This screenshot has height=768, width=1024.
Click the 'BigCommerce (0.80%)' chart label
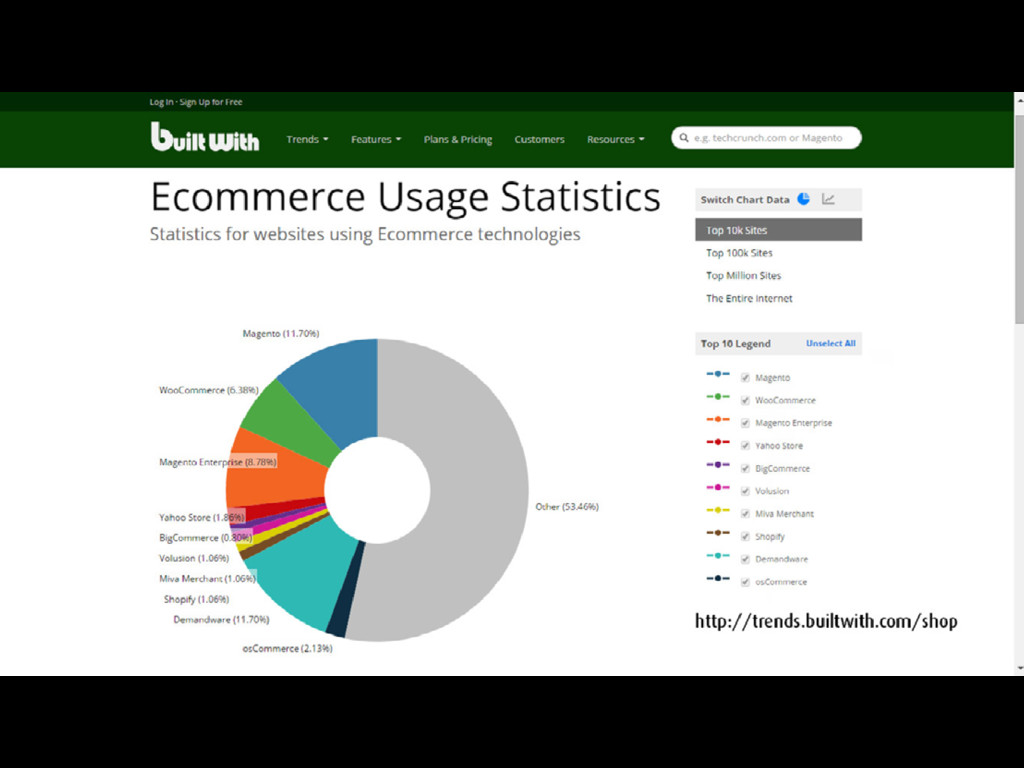pyautogui.click(x=206, y=538)
